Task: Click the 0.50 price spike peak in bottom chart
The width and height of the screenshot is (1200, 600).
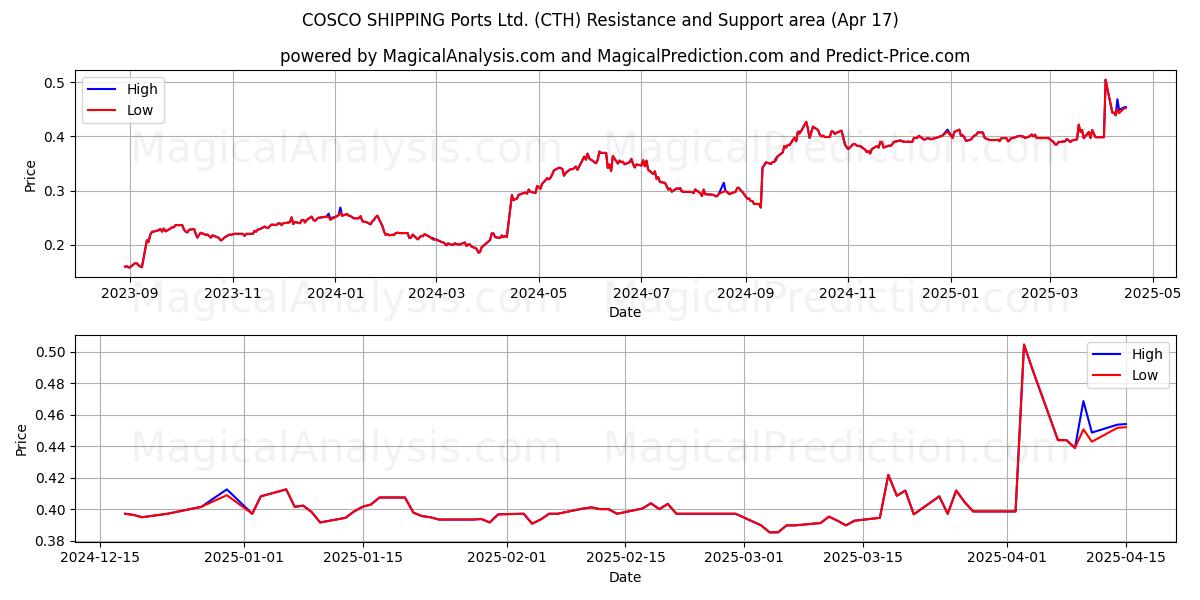Action: pyautogui.click(x=1024, y=345)
